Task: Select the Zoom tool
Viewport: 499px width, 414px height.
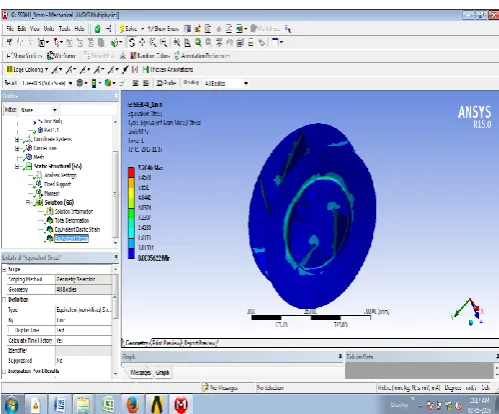Action: (x=153, y=42)
